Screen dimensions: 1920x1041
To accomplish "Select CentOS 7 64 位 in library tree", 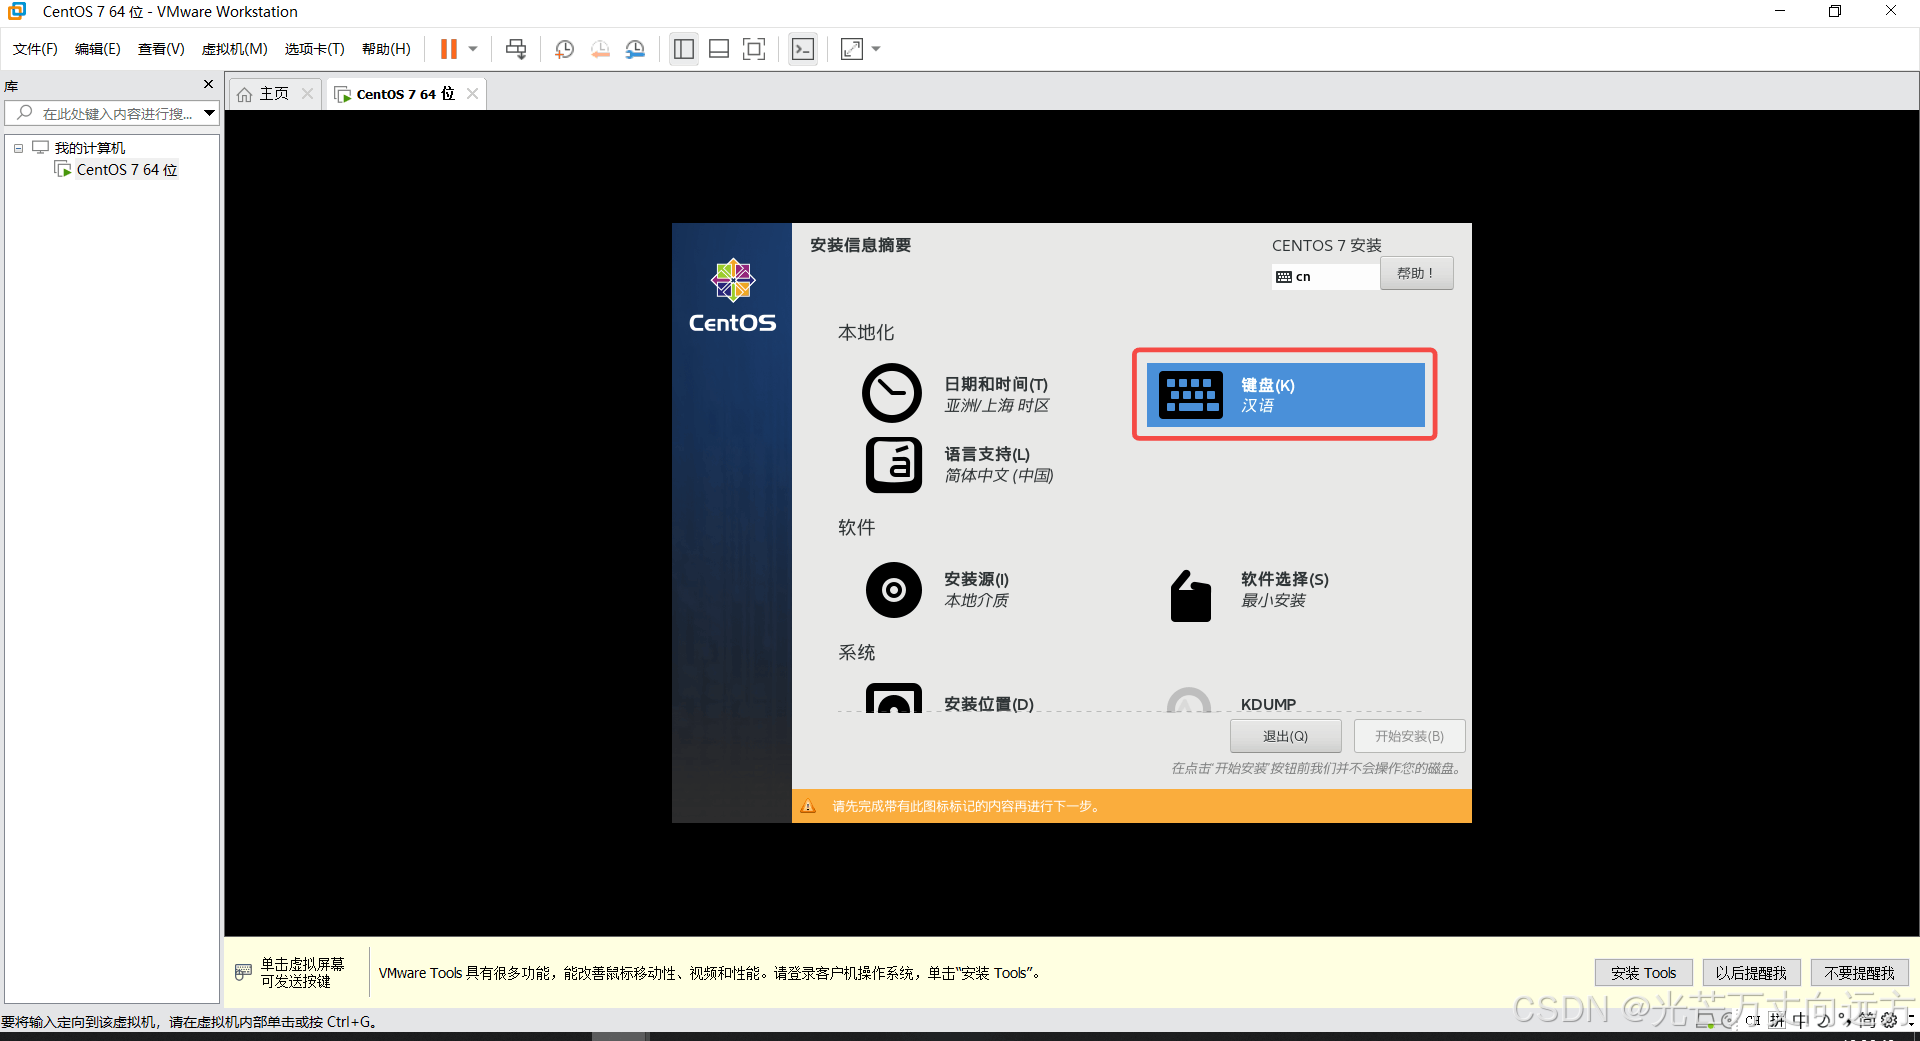I will 126,170.
